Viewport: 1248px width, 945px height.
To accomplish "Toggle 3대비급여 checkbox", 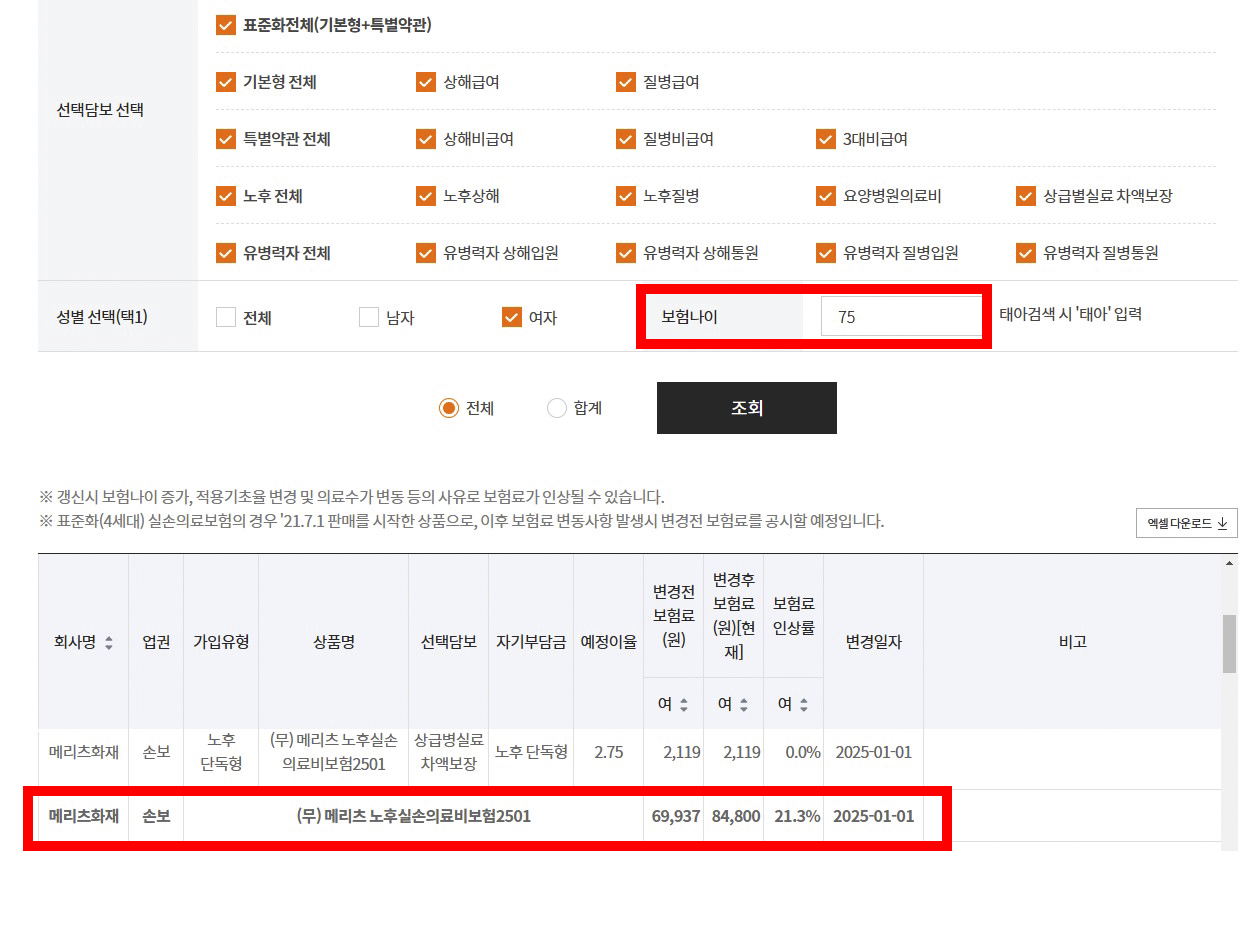I will pos(826,139).
